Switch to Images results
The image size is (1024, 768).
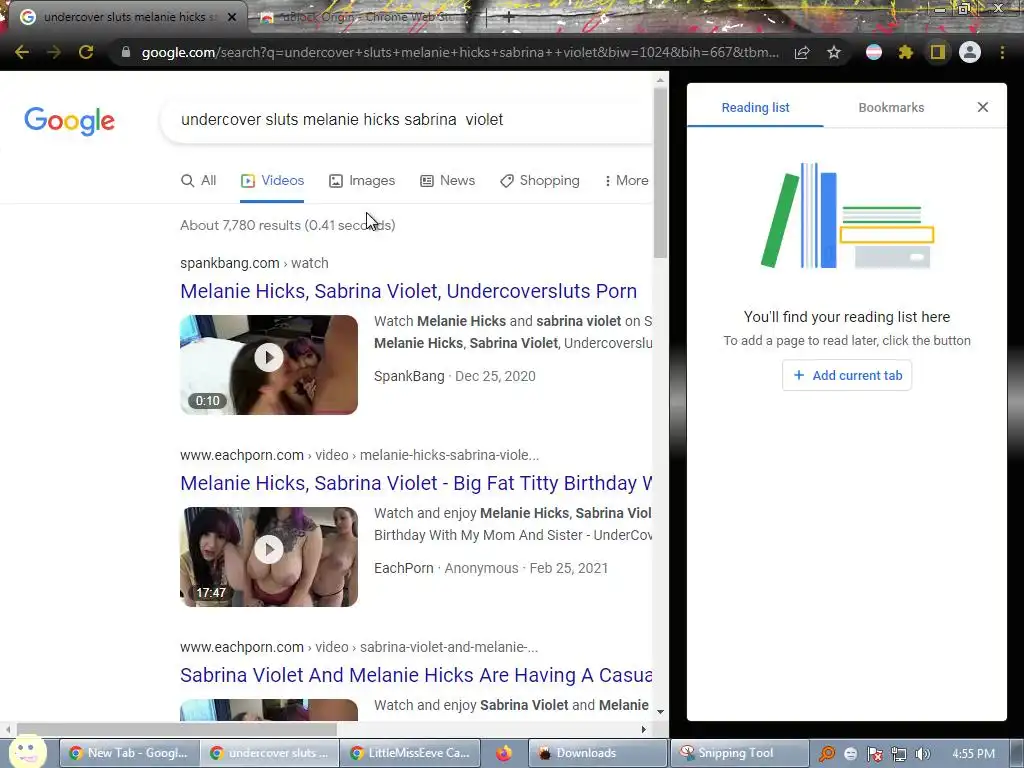pyautogui.click(x=362, y=181)
